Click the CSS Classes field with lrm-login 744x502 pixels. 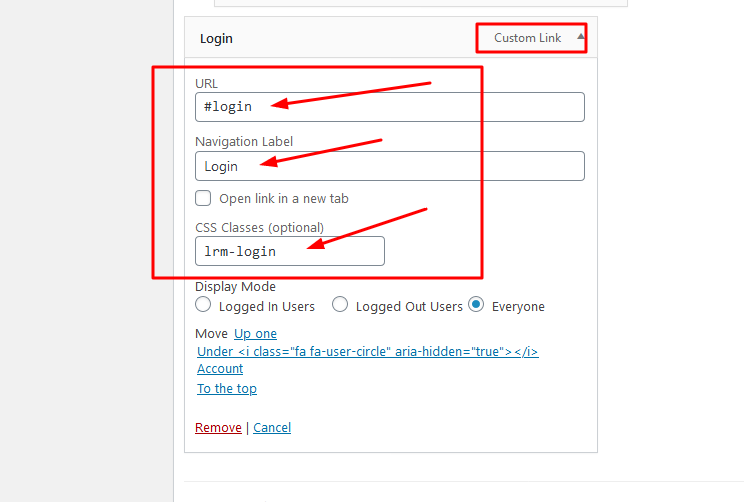click(290, 251)
